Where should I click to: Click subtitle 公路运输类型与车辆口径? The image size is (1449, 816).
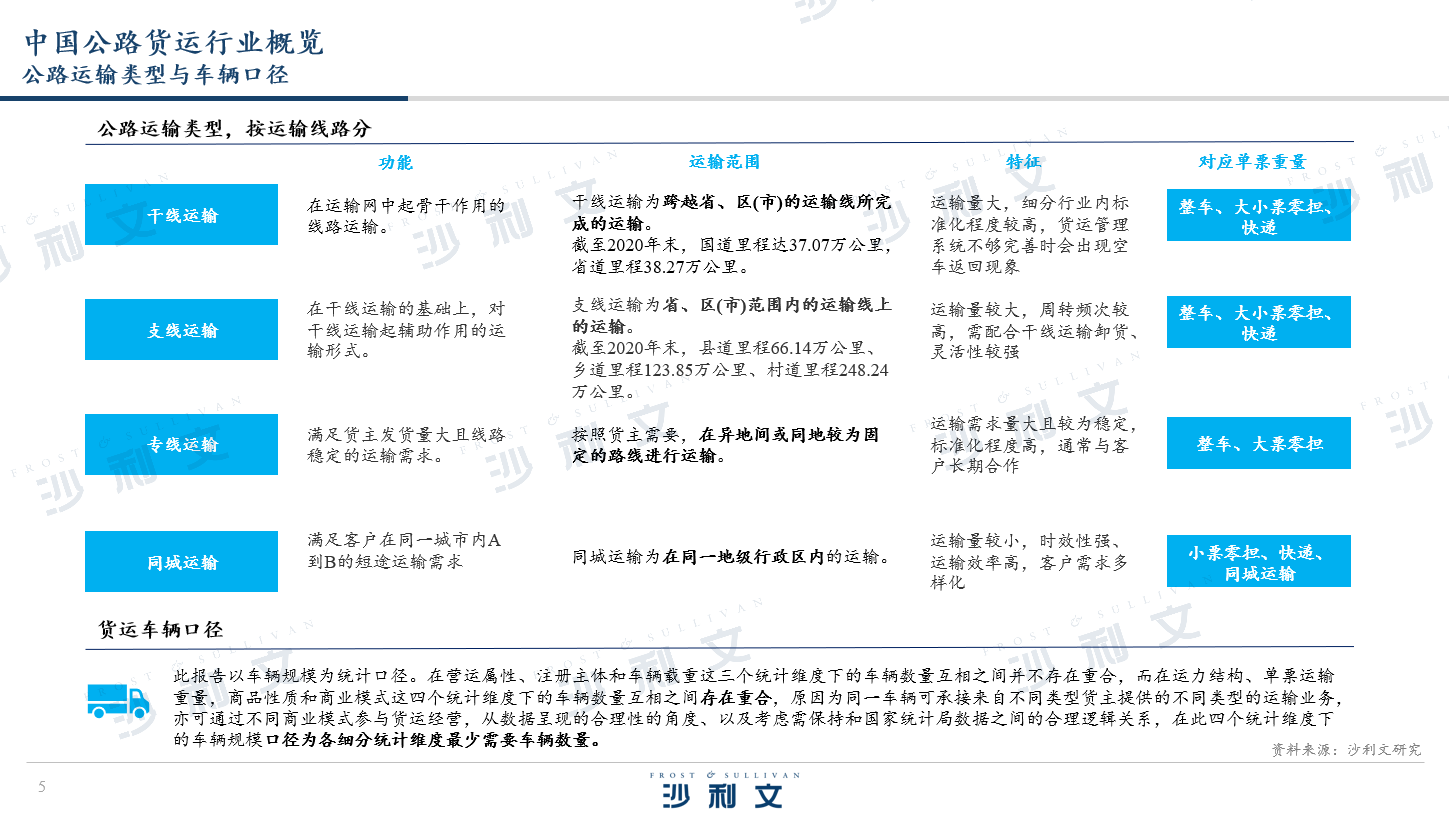pos(155,76)
